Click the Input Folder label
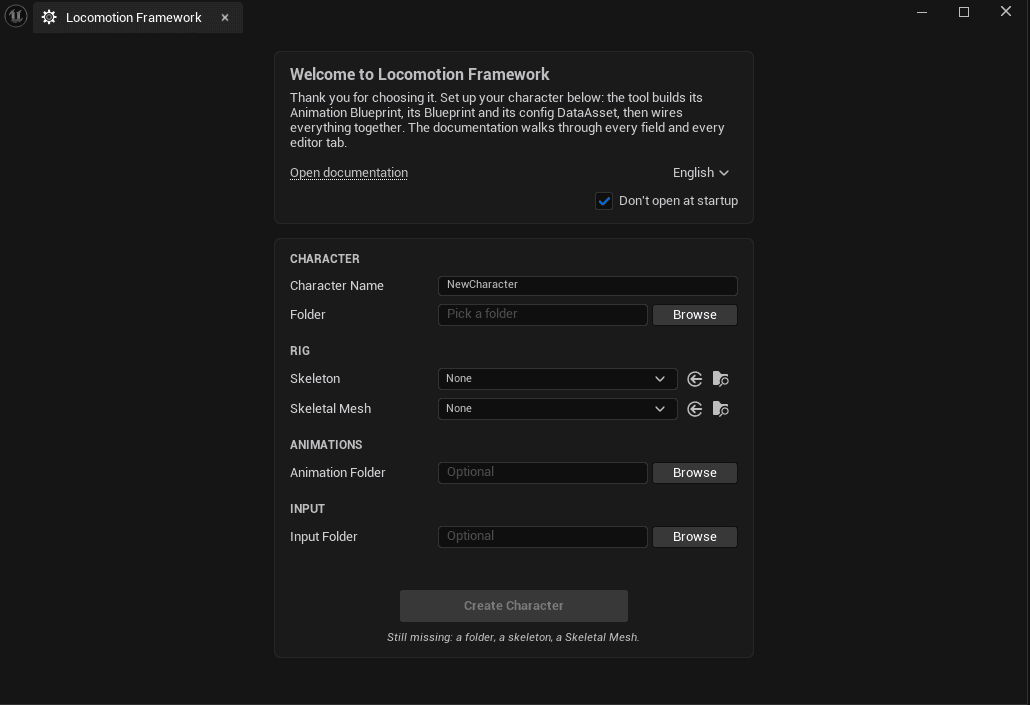The image size is (1030, 705). pos(323,537)
